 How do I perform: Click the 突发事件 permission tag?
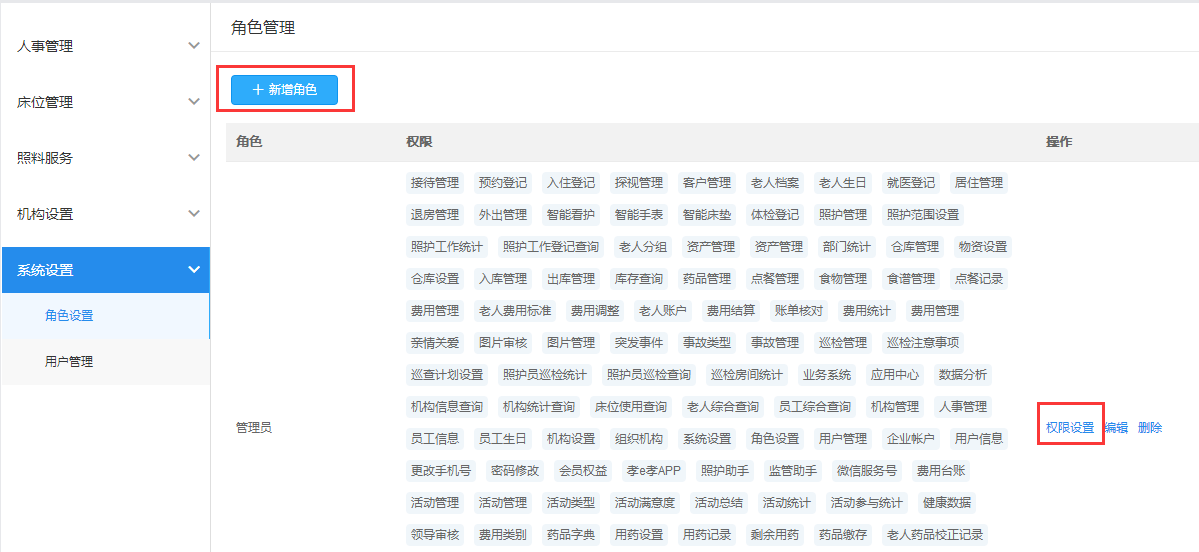(x=639, y=343)
